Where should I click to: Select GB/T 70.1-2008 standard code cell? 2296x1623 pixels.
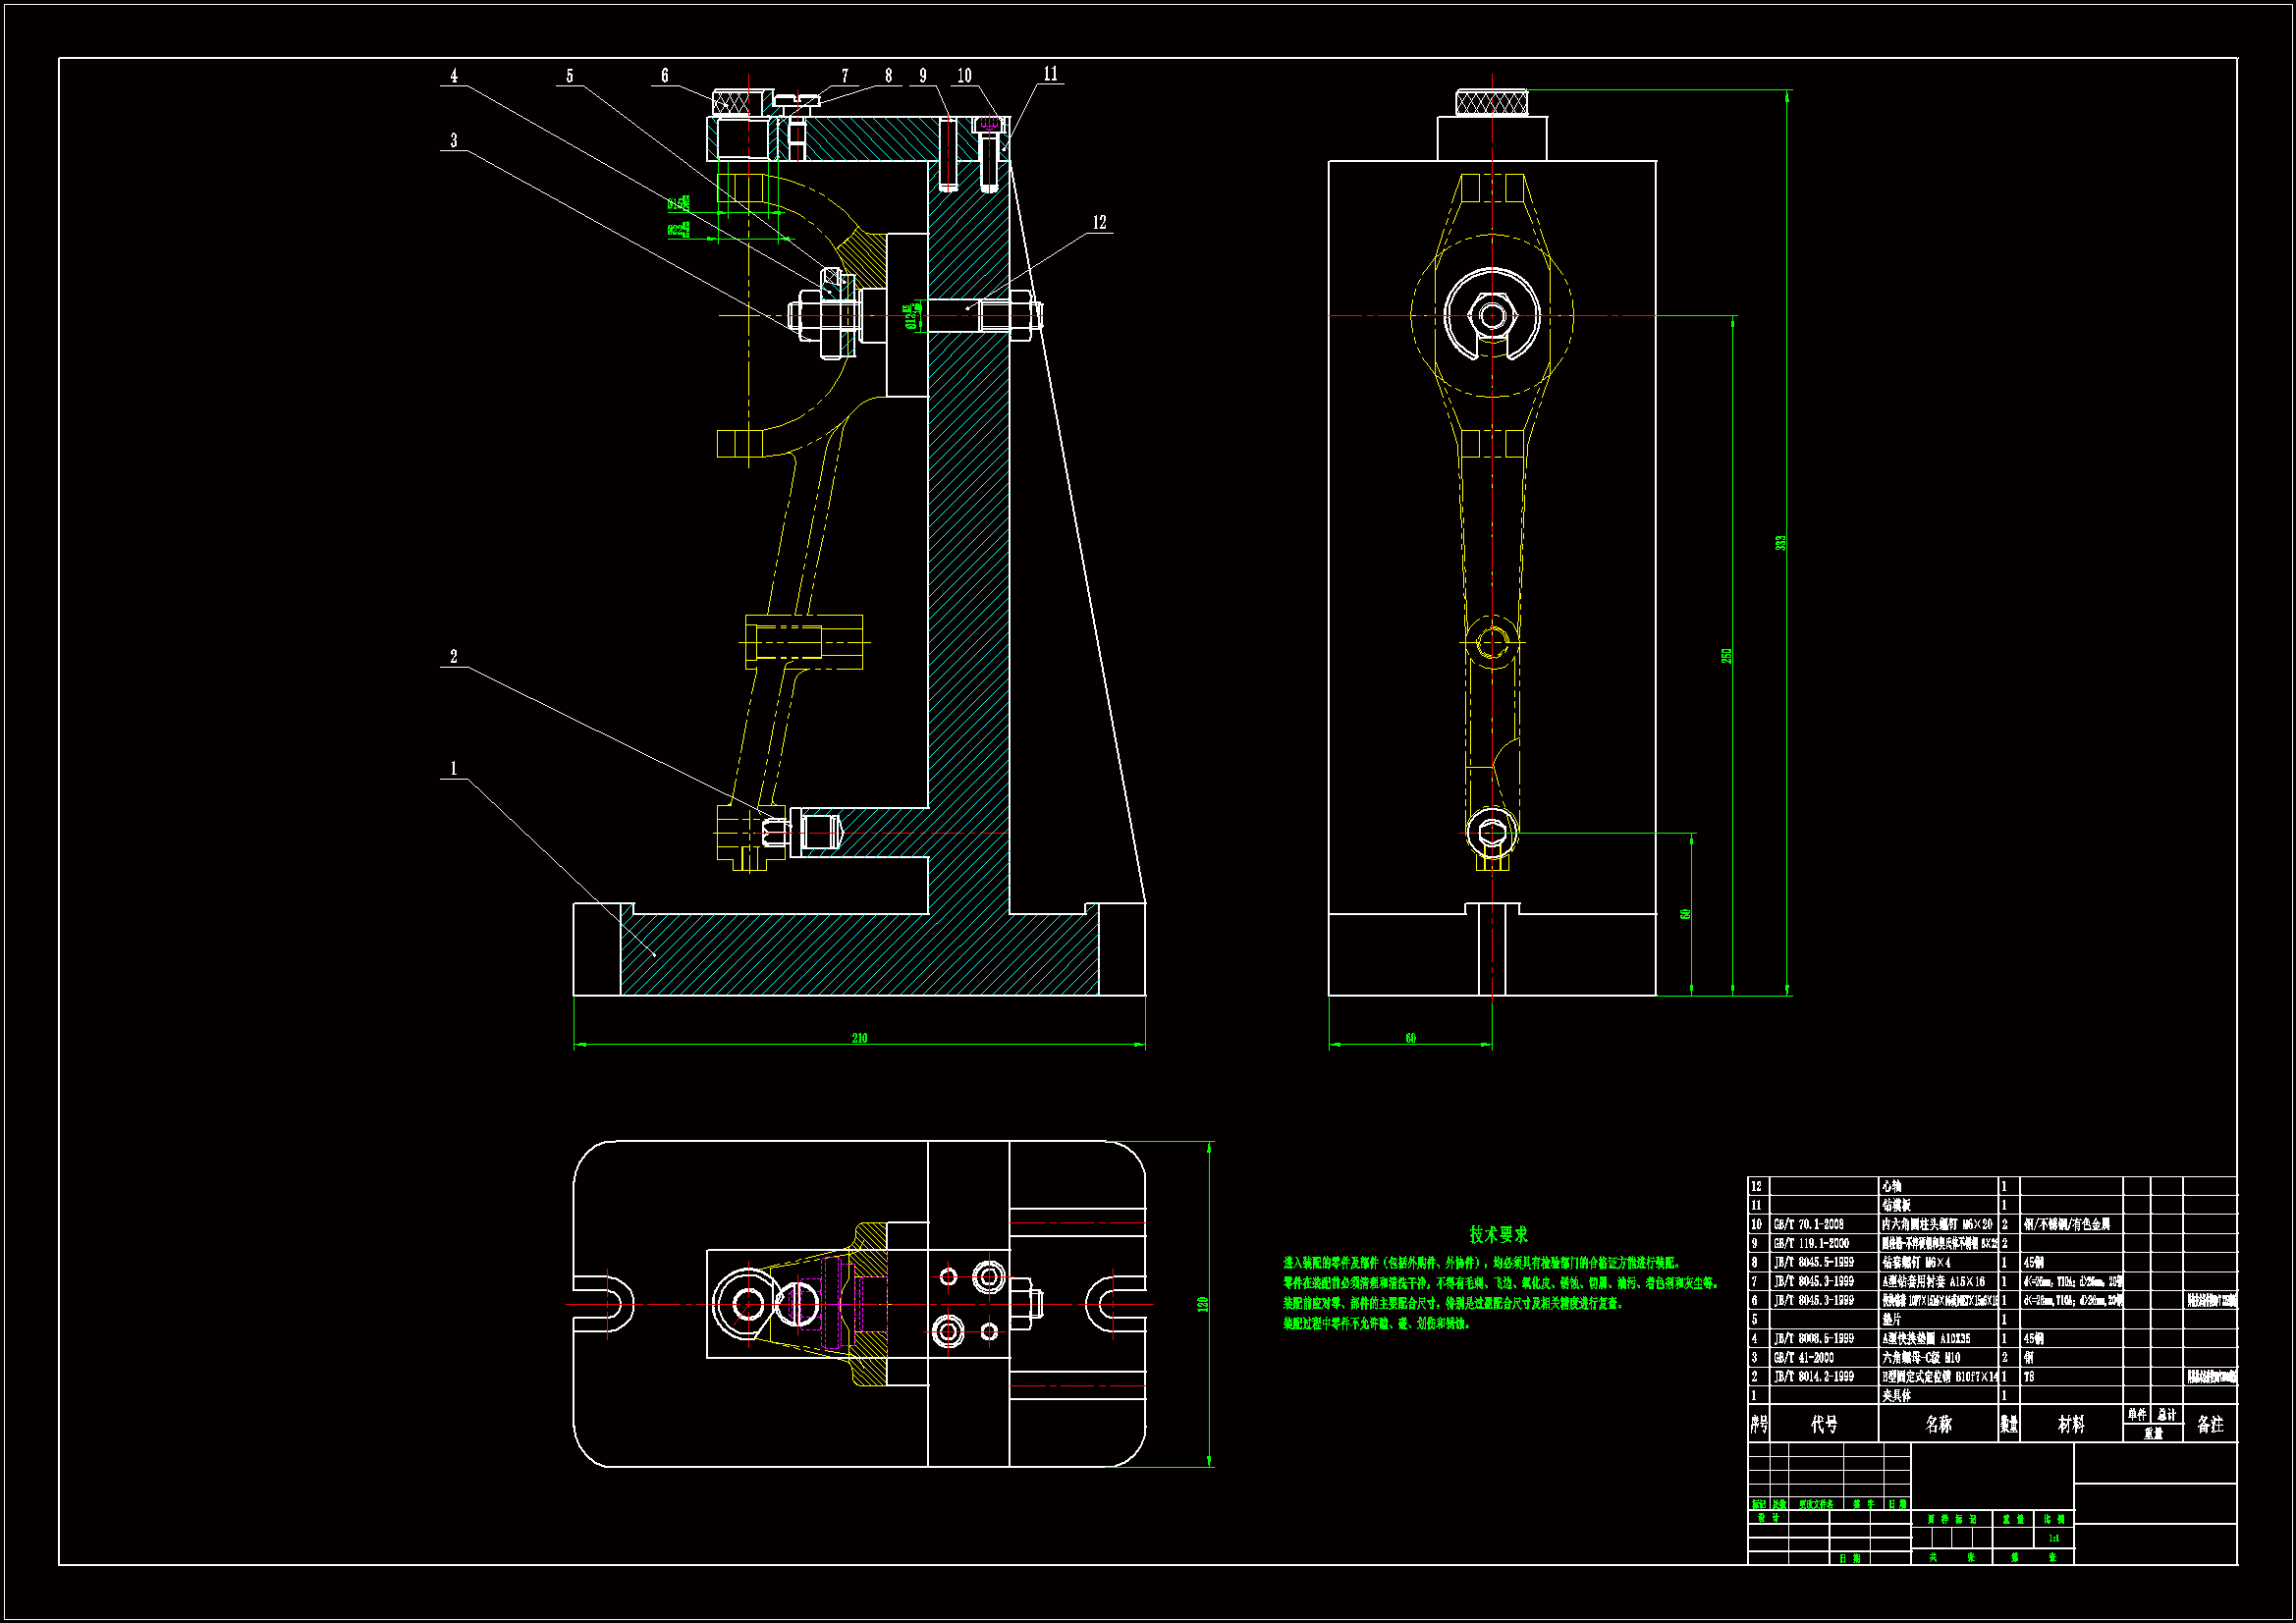[1808, 1224]
